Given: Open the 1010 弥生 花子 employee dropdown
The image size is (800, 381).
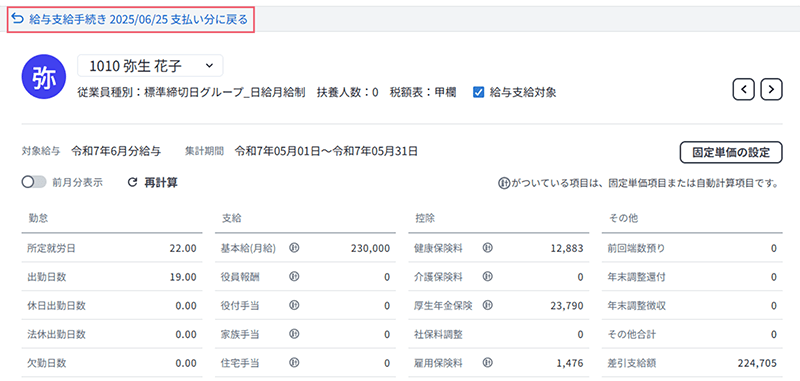Looking at the screenshot, I should coord(150,65).
